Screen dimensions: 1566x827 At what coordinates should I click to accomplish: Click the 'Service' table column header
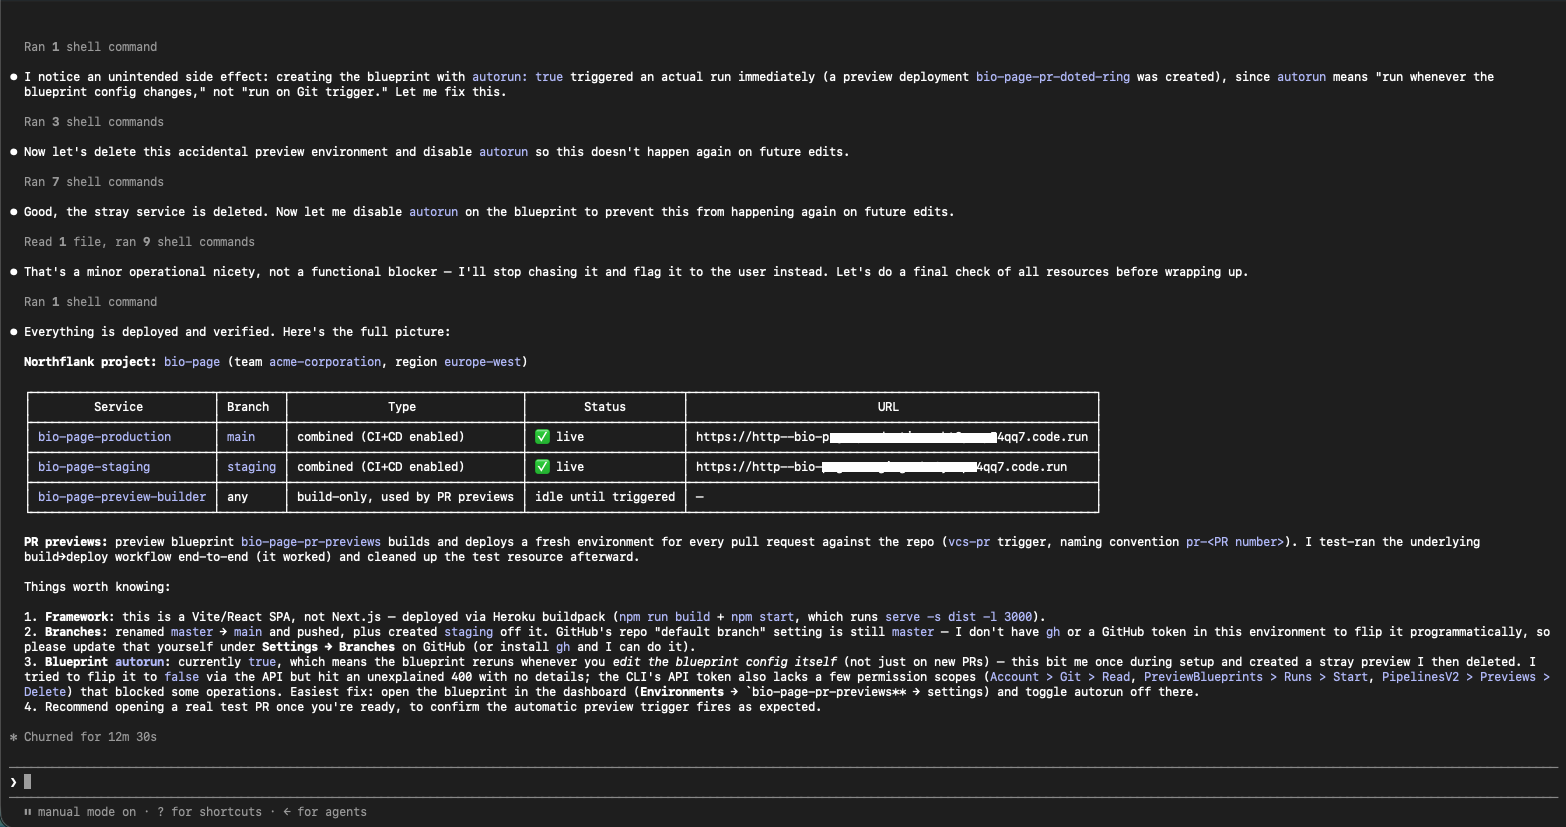[x=118, y=407]
